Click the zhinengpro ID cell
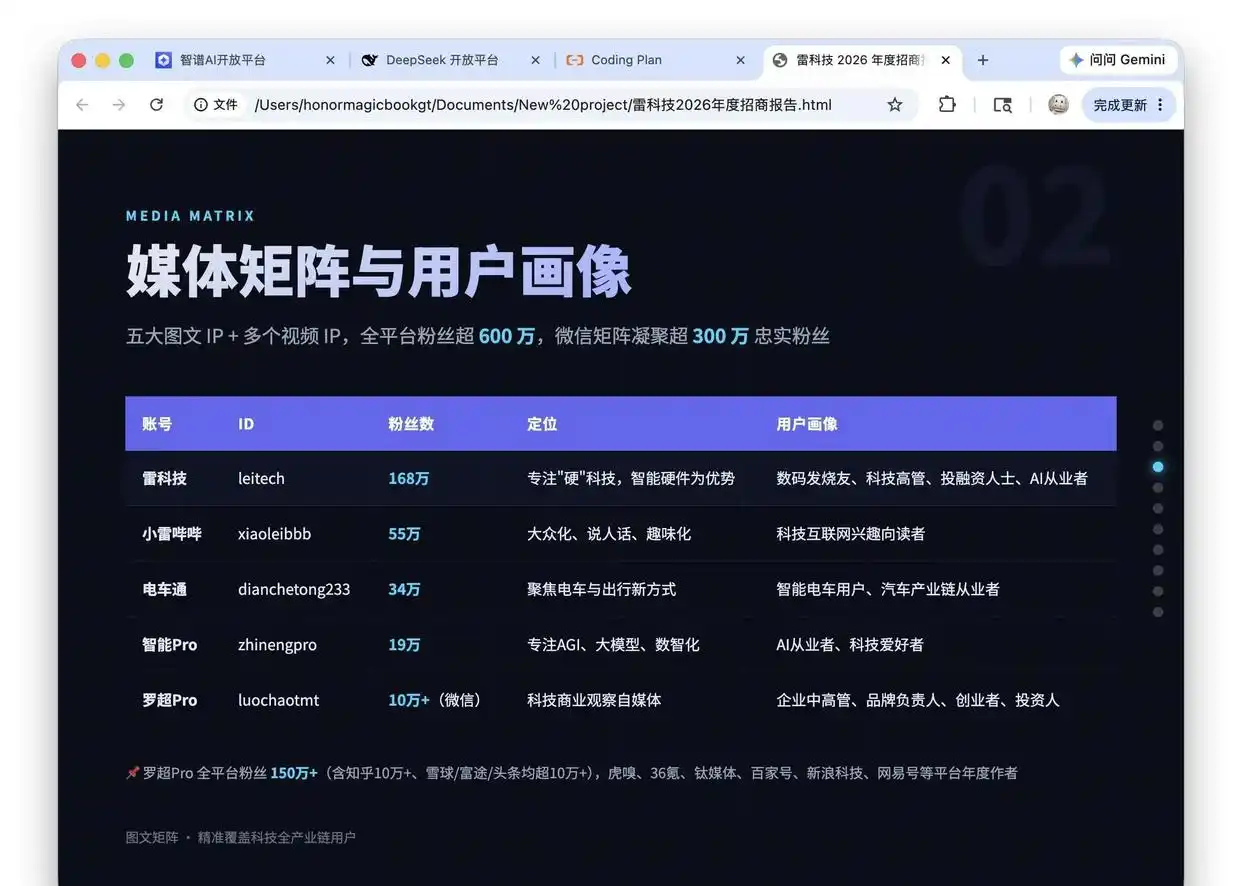The height and width of the screenshot is (886, 1242). 277,645
